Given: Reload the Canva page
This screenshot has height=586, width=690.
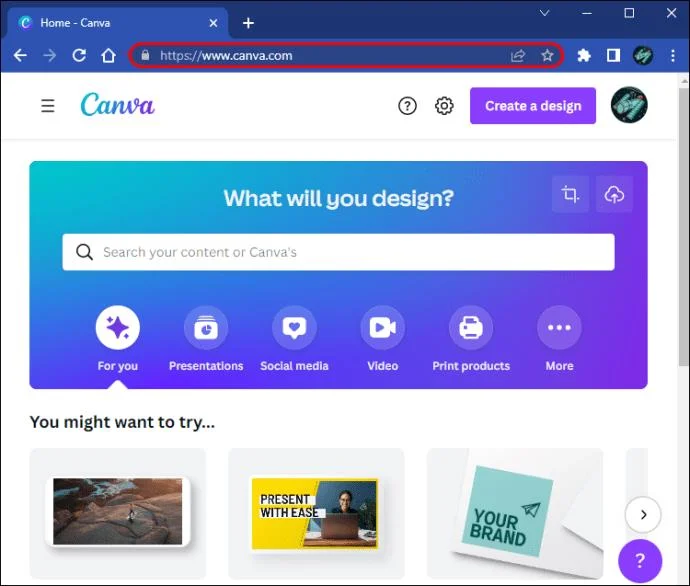Looking at the screenshot, I should pyautogui.click(x=79, y=55).
